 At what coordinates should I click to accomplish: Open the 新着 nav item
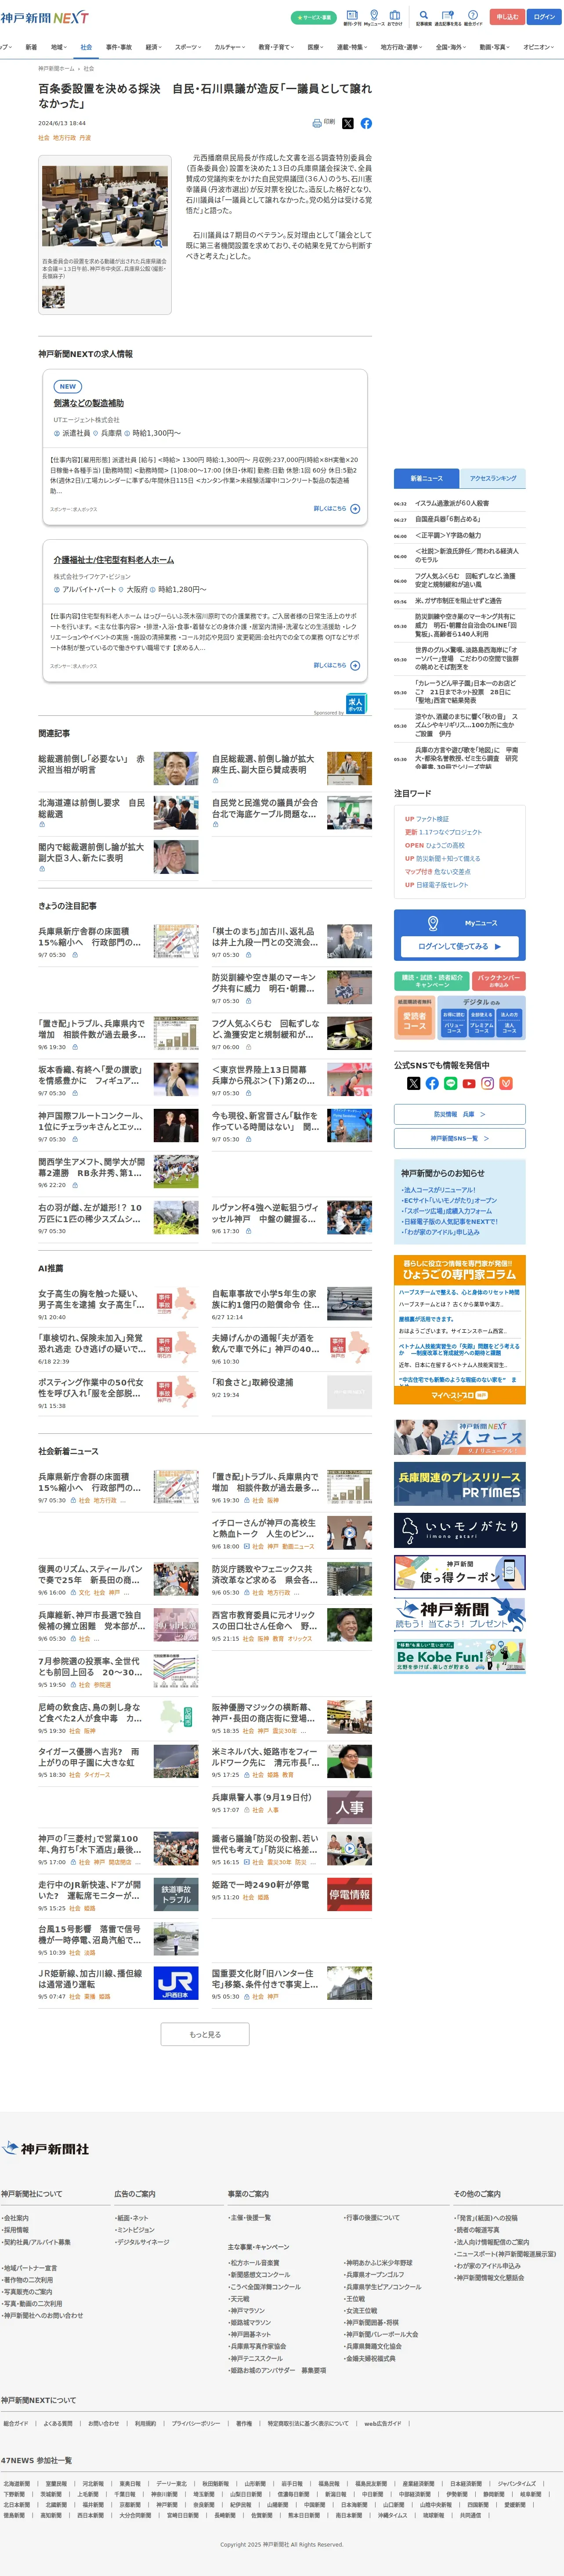pos(31,47)
